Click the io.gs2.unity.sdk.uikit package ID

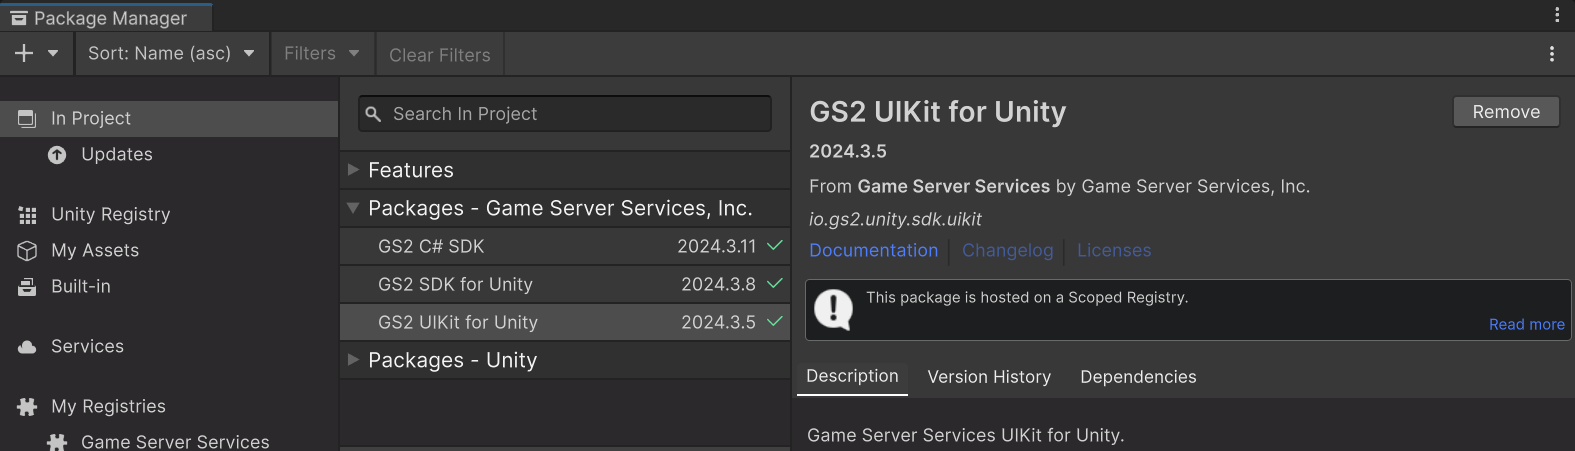[x=895, y=219]
